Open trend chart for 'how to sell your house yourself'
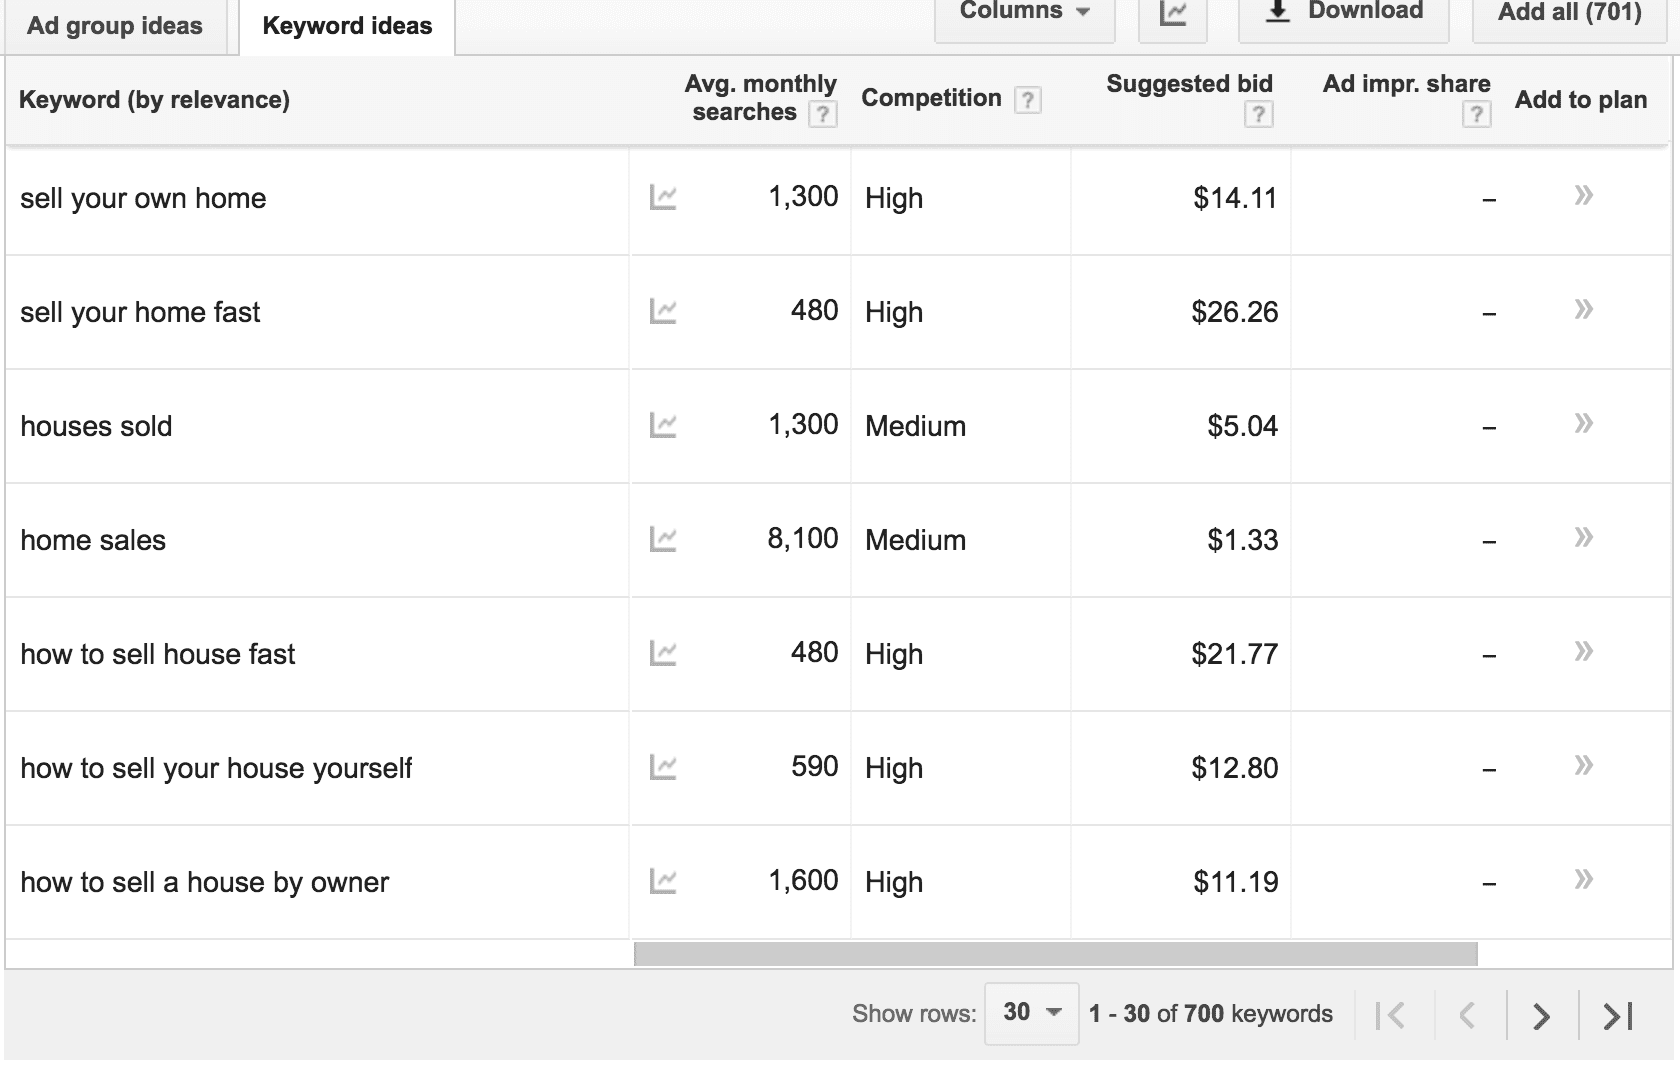This screenshot has width=1680, height=1074. [x=663, y=767]
